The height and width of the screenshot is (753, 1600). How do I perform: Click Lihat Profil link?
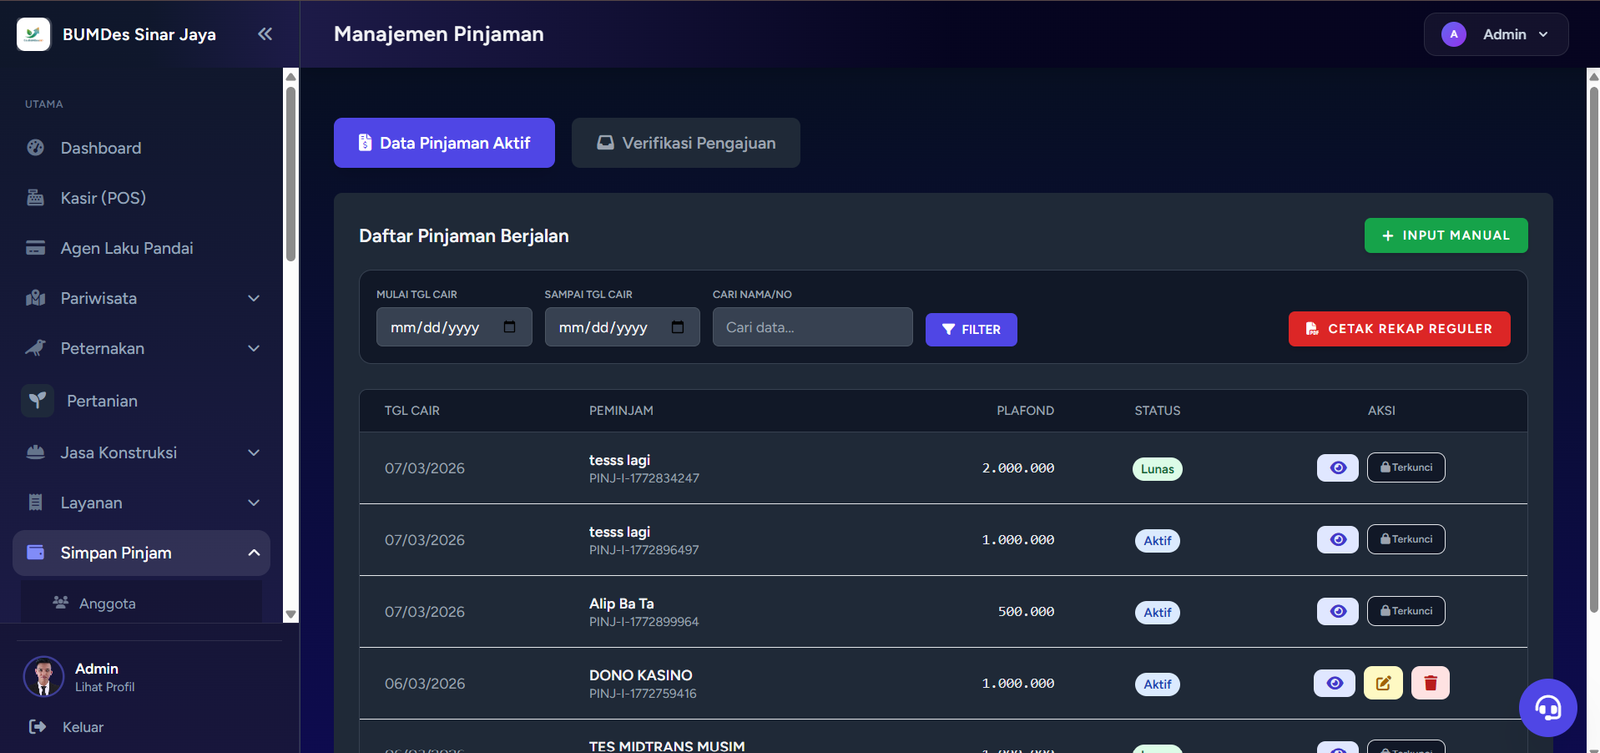point(105,687)
